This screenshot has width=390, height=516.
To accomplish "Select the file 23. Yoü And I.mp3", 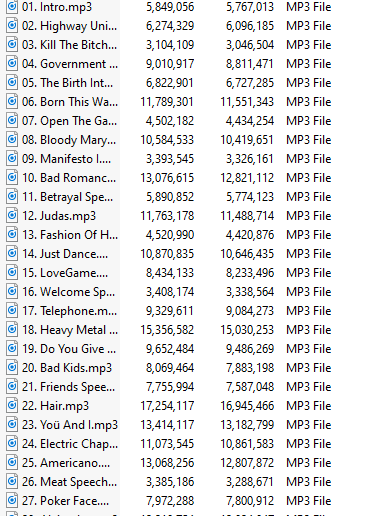I will click(x=70, y=425).
